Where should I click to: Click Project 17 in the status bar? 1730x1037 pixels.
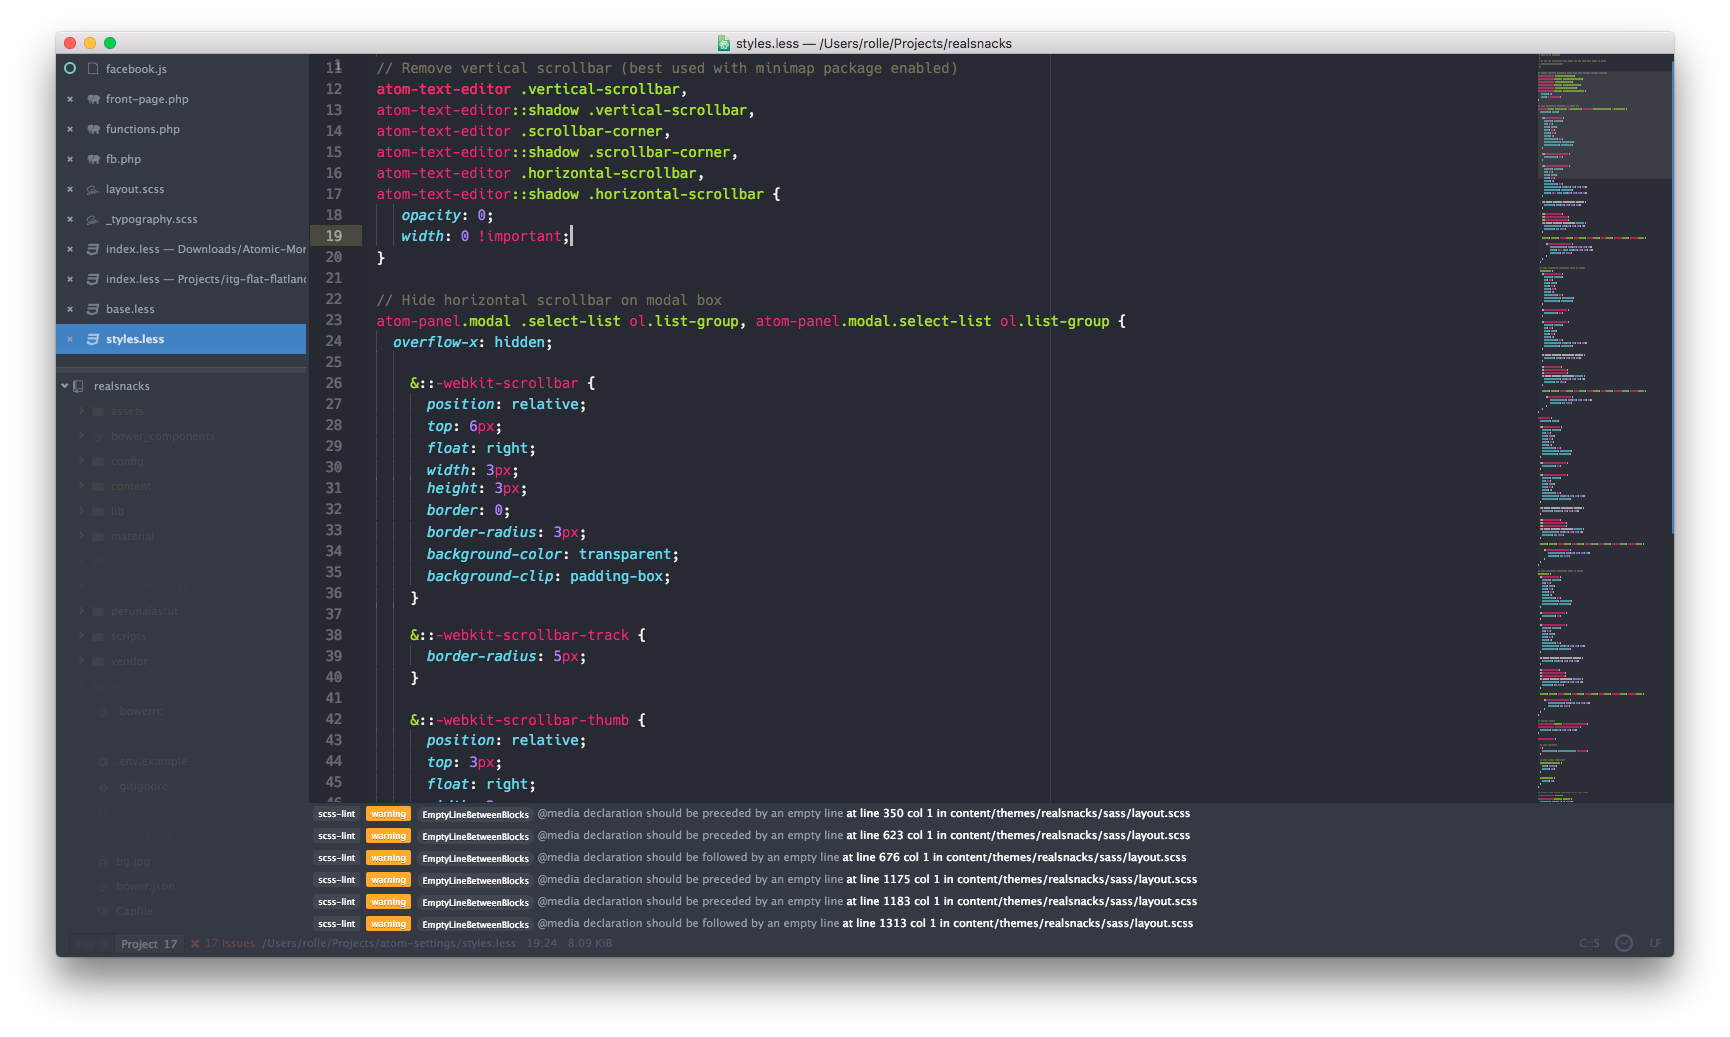pyautogui.click(x=148, y=942)
